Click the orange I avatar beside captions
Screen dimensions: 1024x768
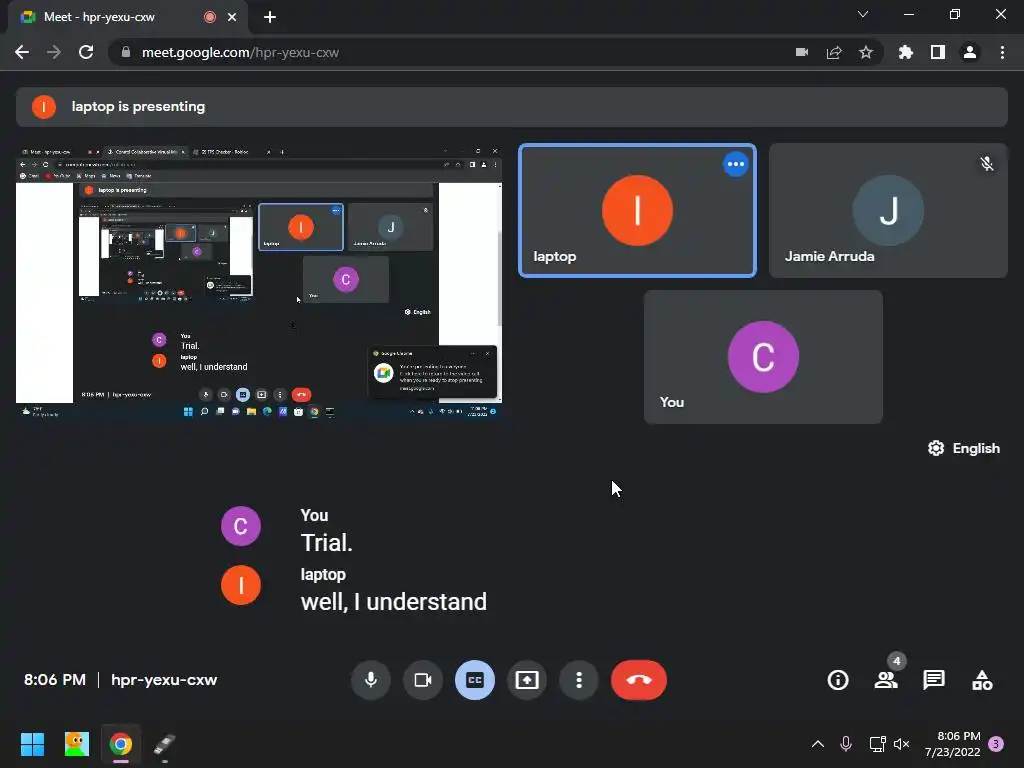click(x=241, y=585)
